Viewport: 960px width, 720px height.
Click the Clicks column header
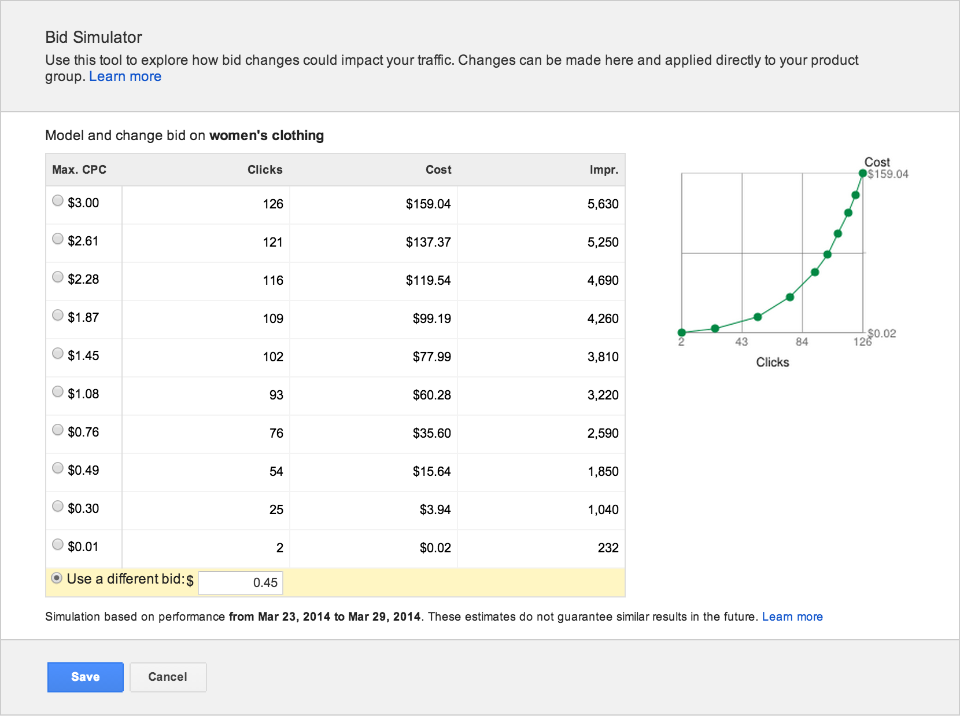tap(265, 170)
